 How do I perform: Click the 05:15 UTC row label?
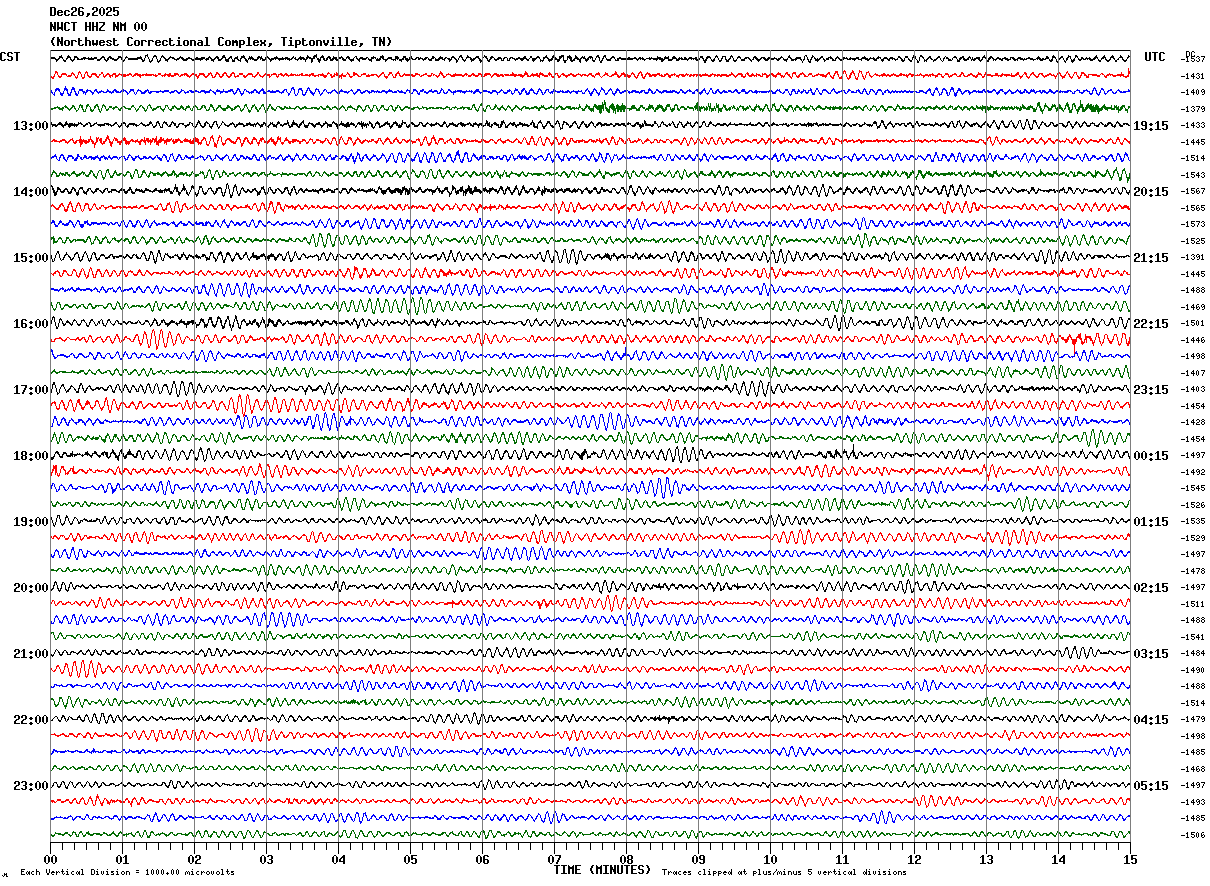(1150, 785)
